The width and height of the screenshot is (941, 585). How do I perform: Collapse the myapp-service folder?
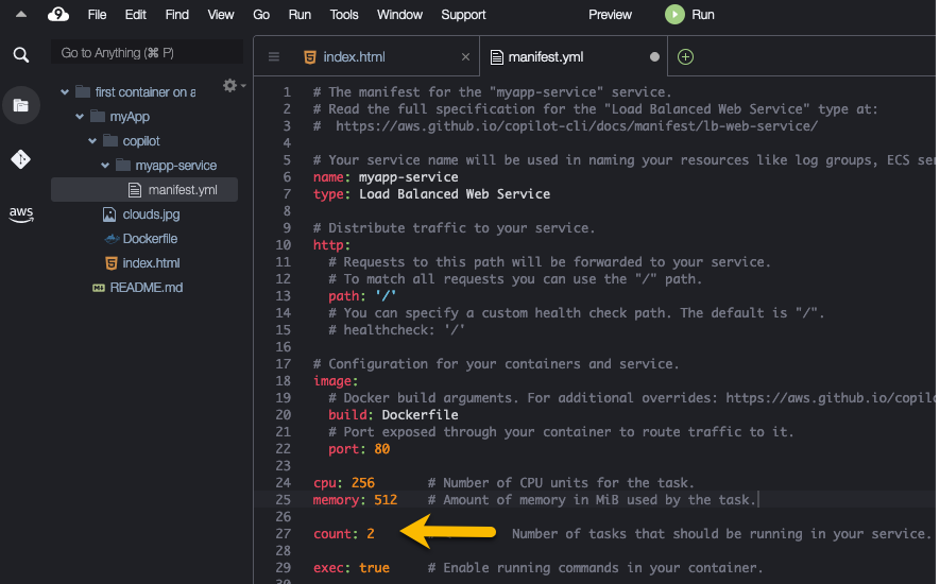pyautogui.click(x=105, y=165)
